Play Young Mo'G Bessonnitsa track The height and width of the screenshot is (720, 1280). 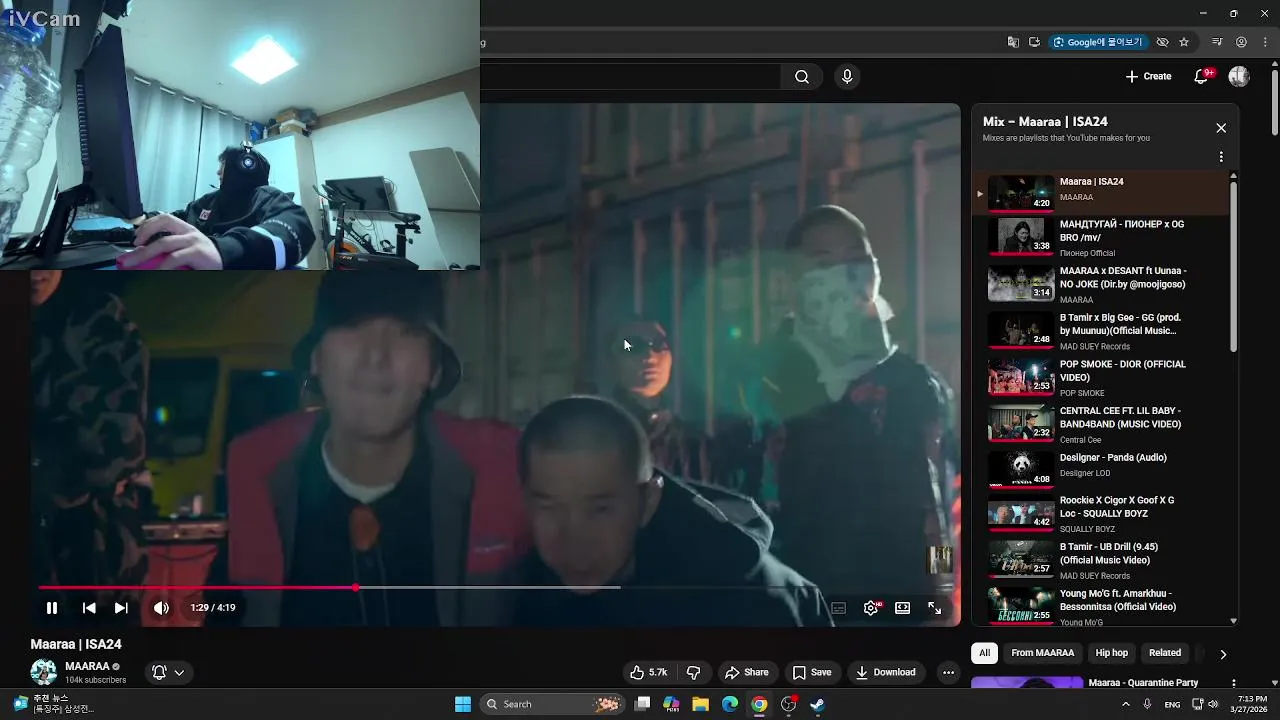click(1100, 606)
